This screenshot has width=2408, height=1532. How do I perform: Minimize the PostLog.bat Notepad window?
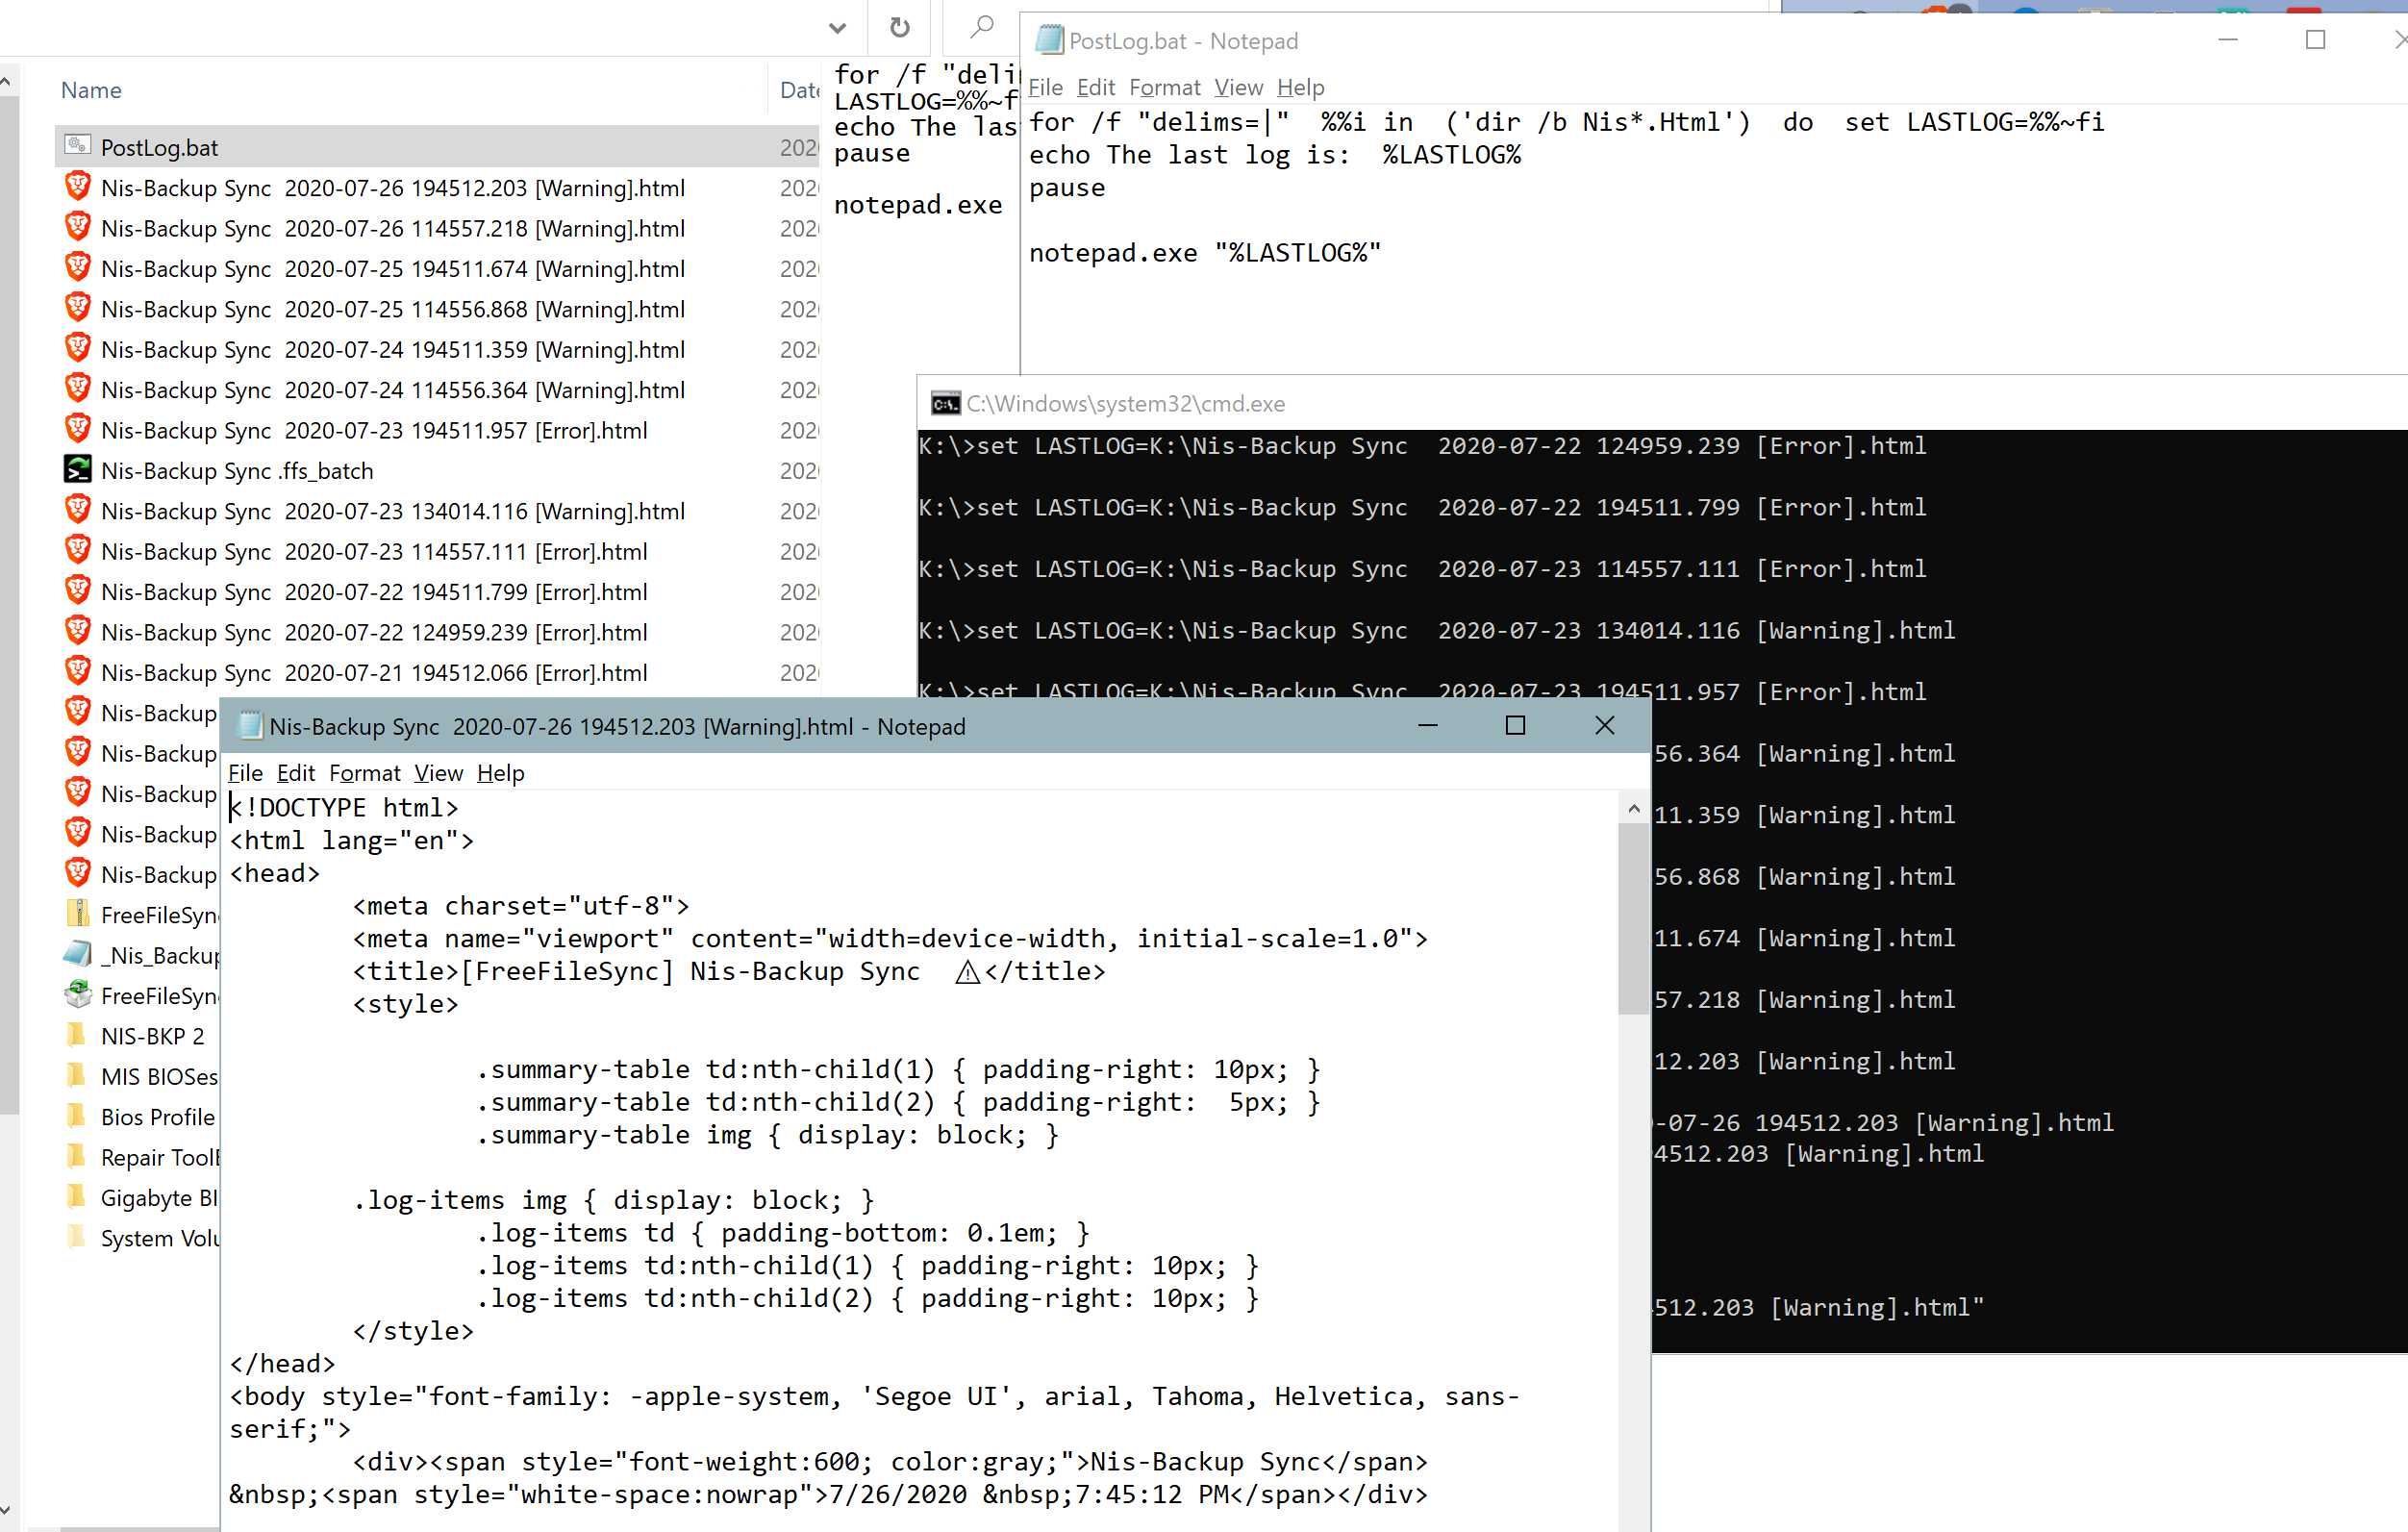pyautogui.click(x=2228, y=40)
